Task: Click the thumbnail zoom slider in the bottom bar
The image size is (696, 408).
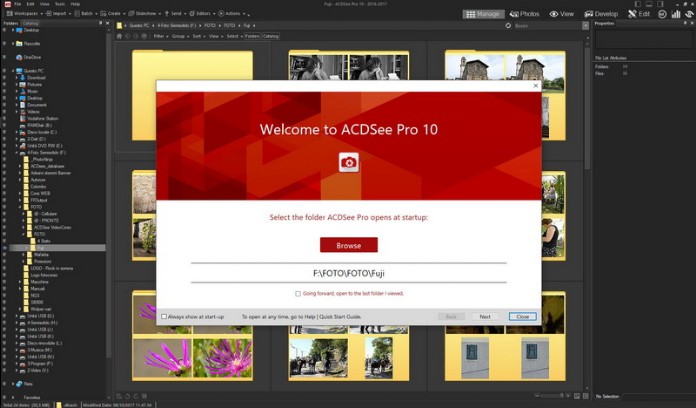Action: click(x=553, y=396)
